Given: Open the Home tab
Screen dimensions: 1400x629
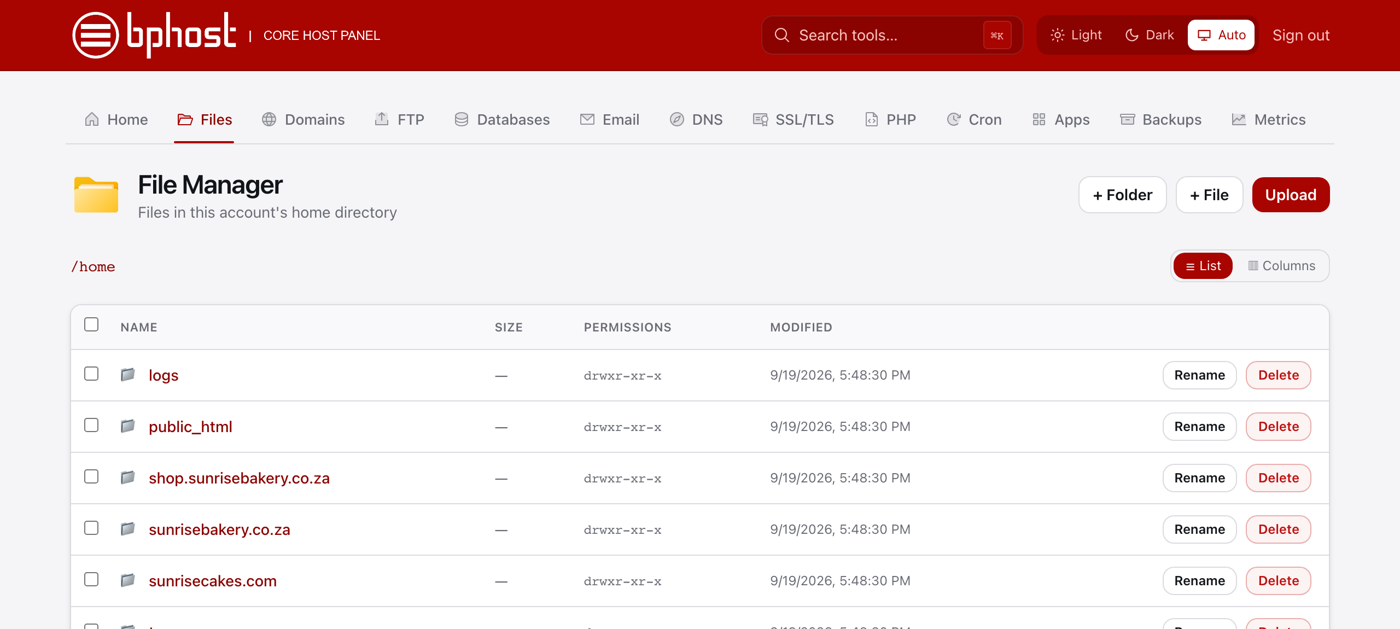Looking at the screenshot, I should tap(116, 119).
